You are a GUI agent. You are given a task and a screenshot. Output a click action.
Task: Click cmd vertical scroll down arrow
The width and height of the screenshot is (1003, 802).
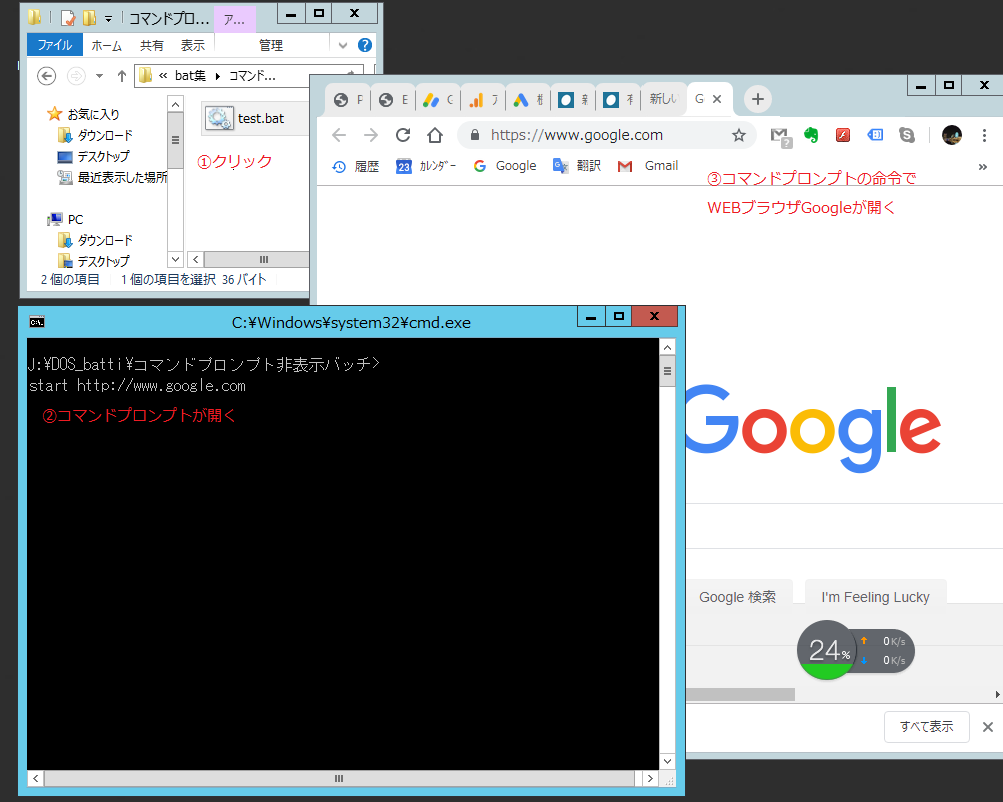pos(667,761)
